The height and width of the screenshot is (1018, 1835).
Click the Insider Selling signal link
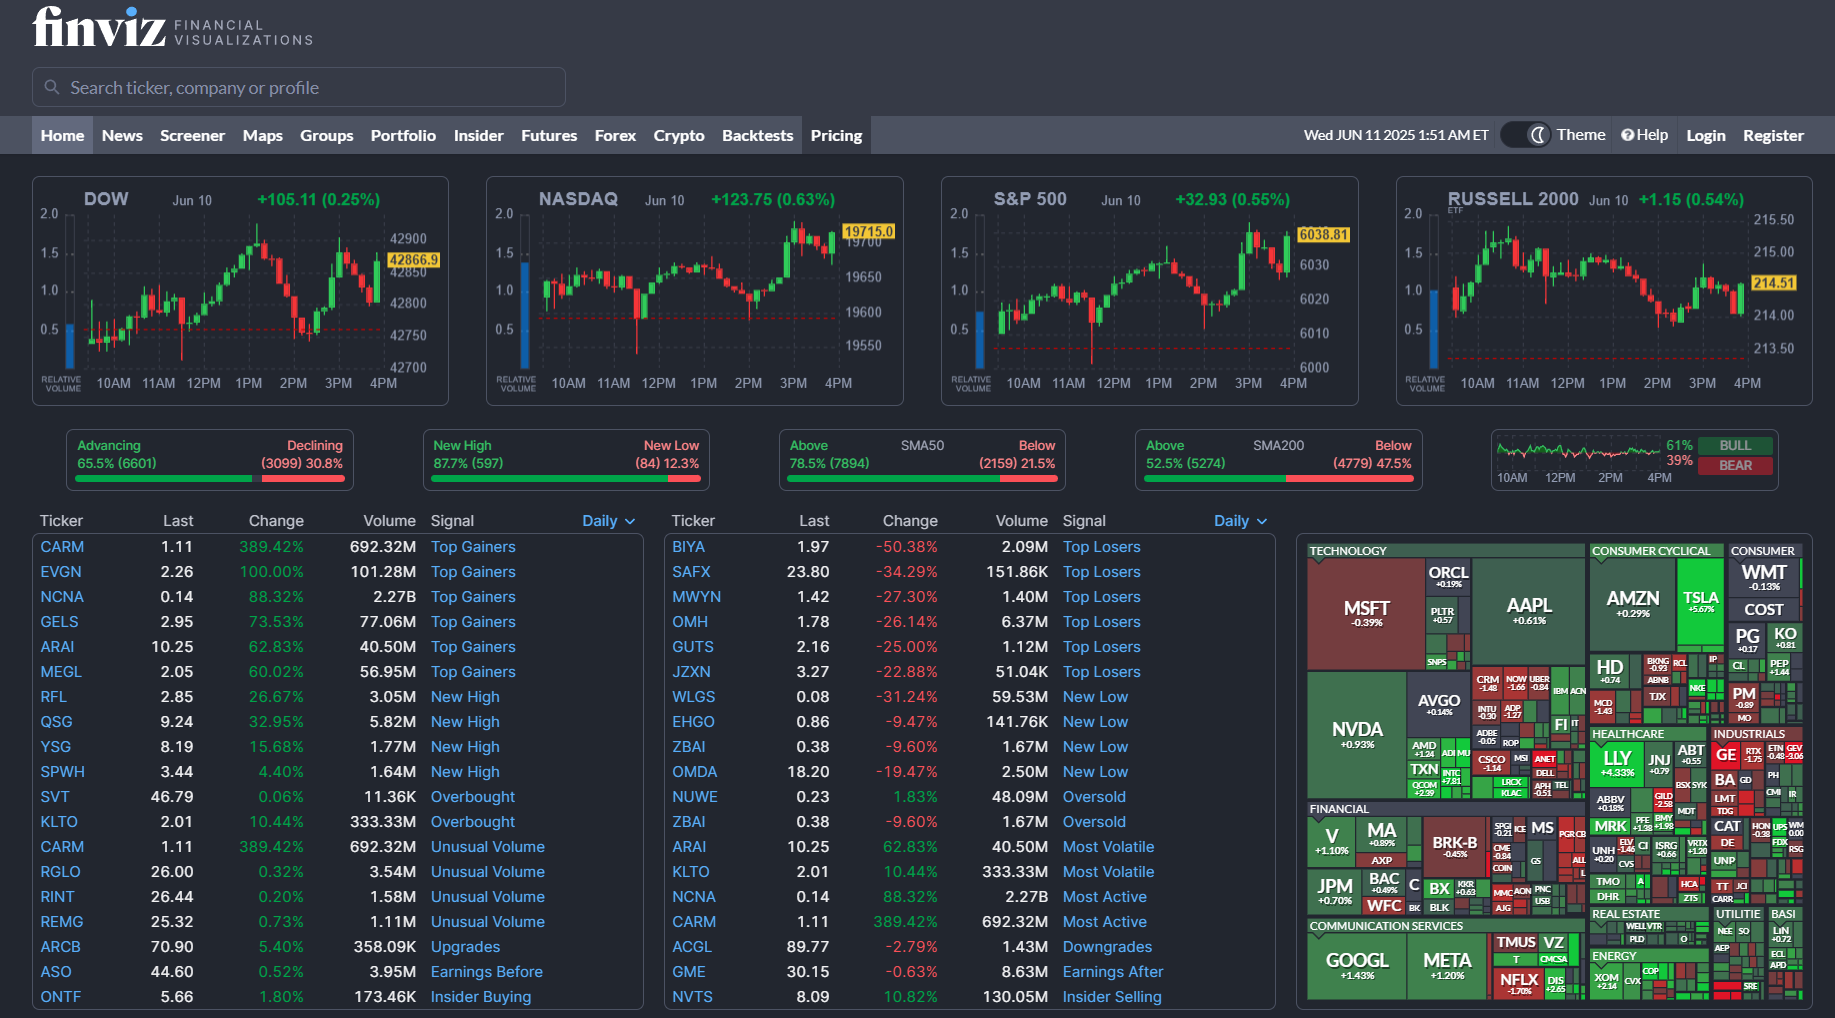(1112, 997)
